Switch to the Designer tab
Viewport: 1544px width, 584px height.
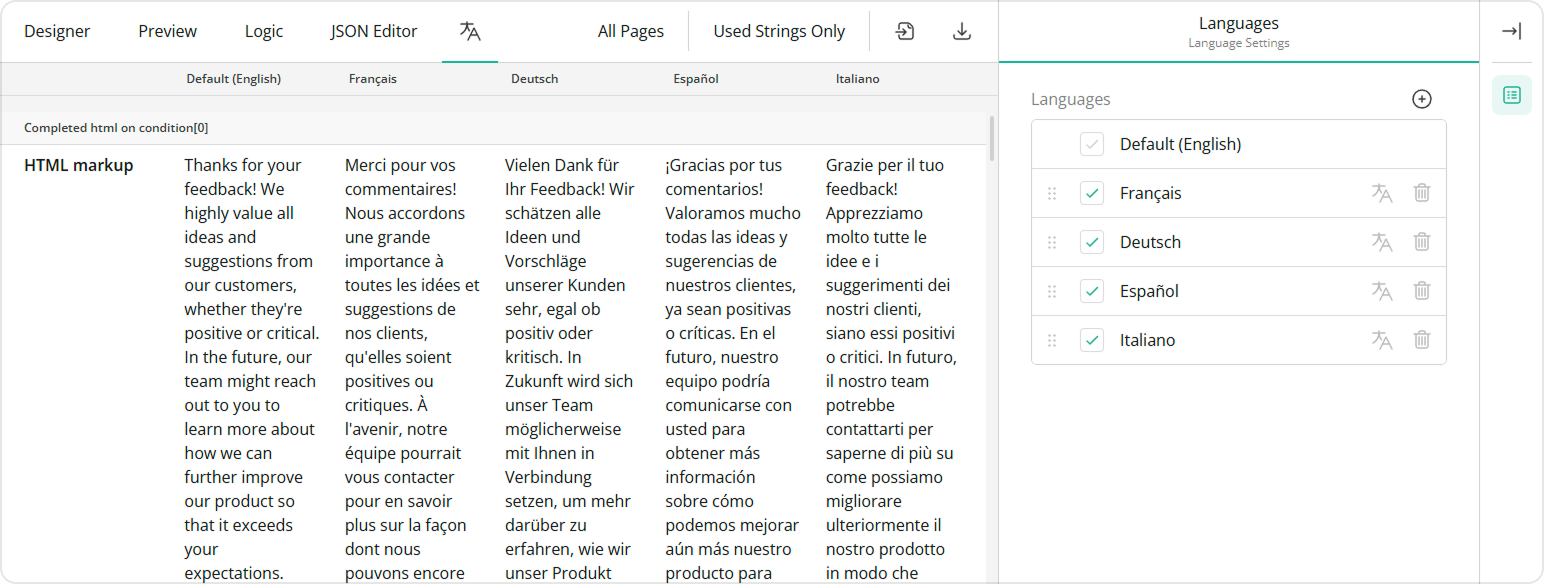pos(57,31)
